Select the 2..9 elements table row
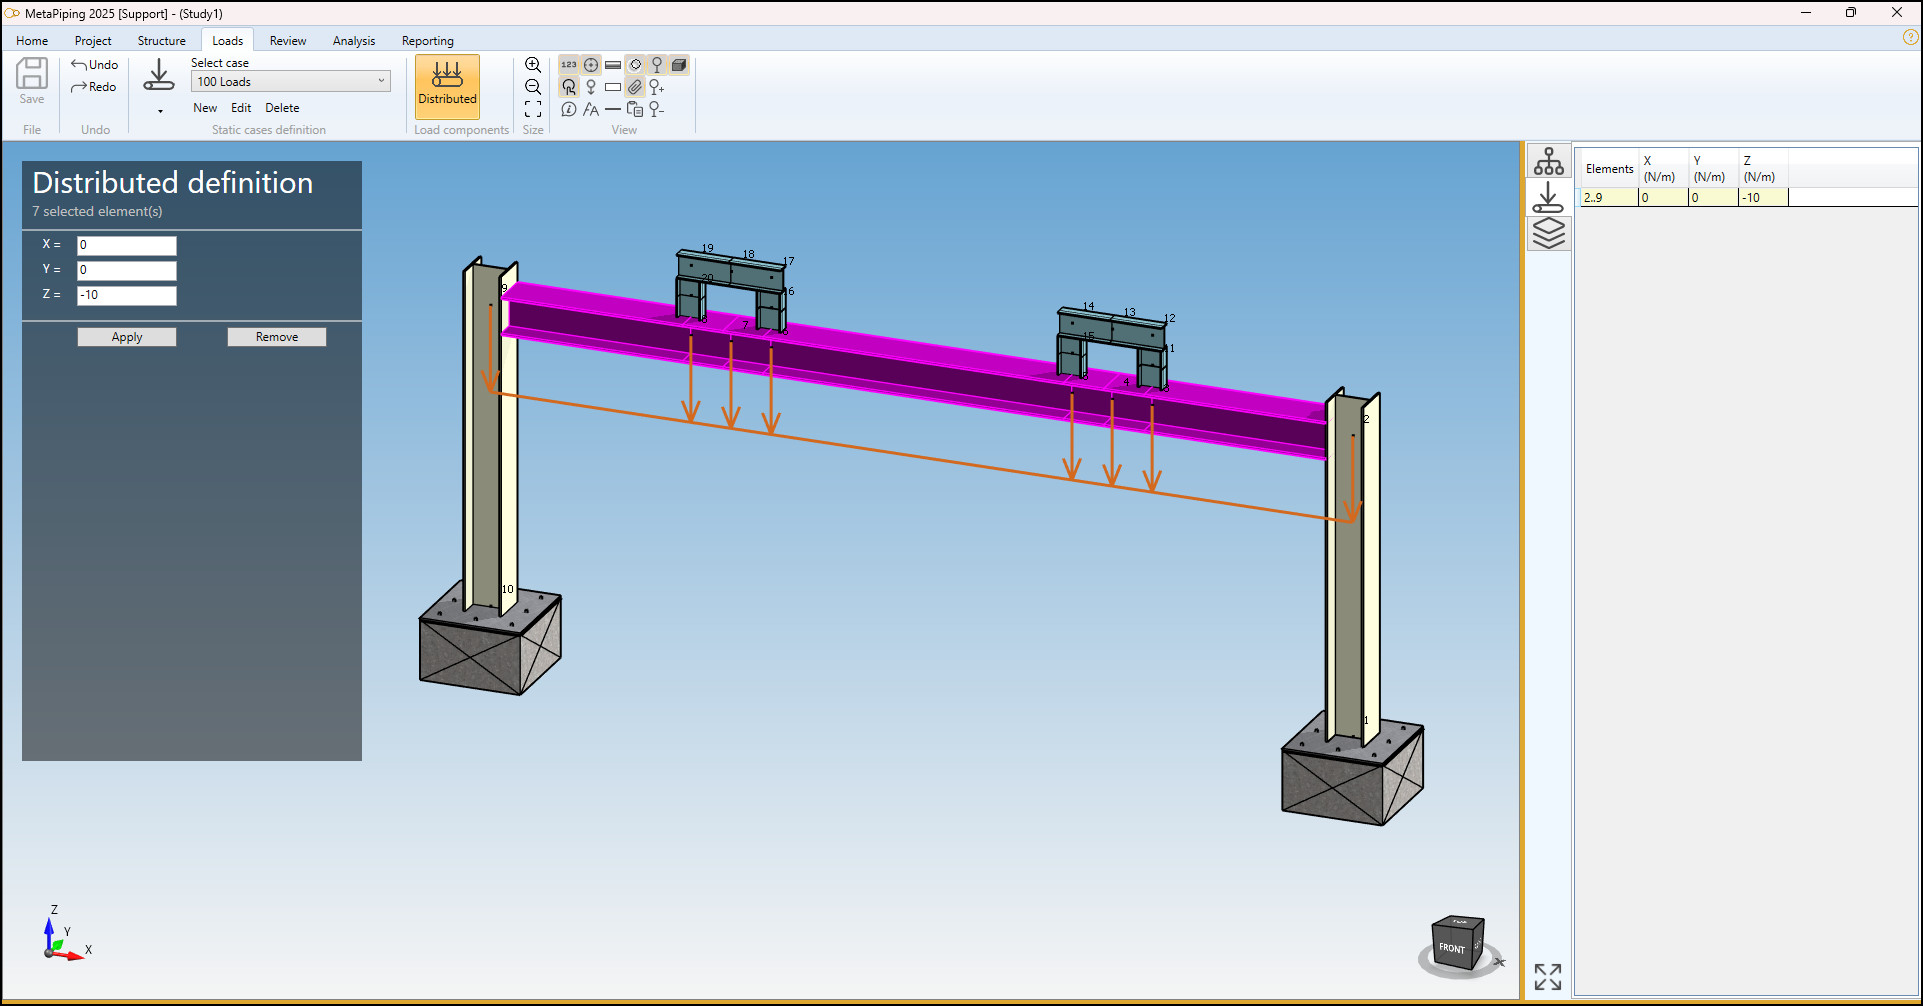 point(1608,198)
